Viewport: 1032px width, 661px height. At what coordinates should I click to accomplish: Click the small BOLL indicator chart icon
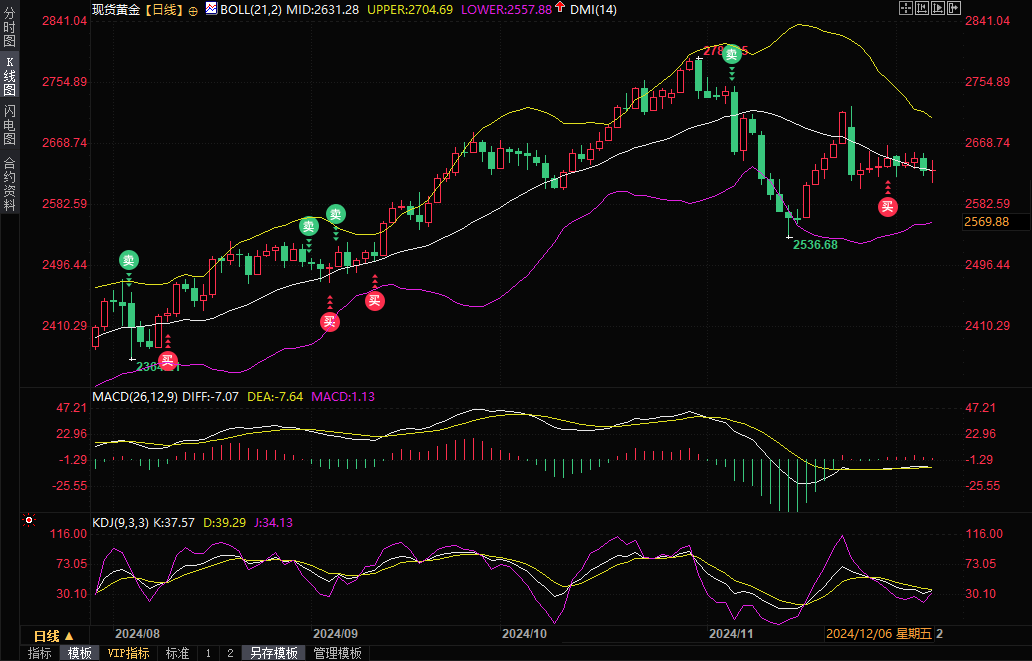coord(211,9)
